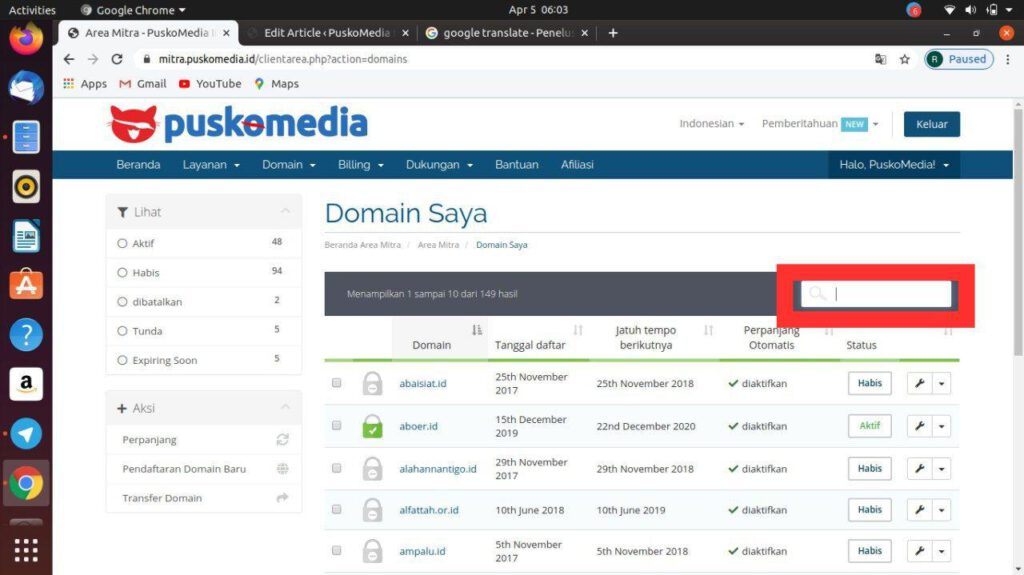
Task: Switch to the google translate tab
Action: coord(507,33)
